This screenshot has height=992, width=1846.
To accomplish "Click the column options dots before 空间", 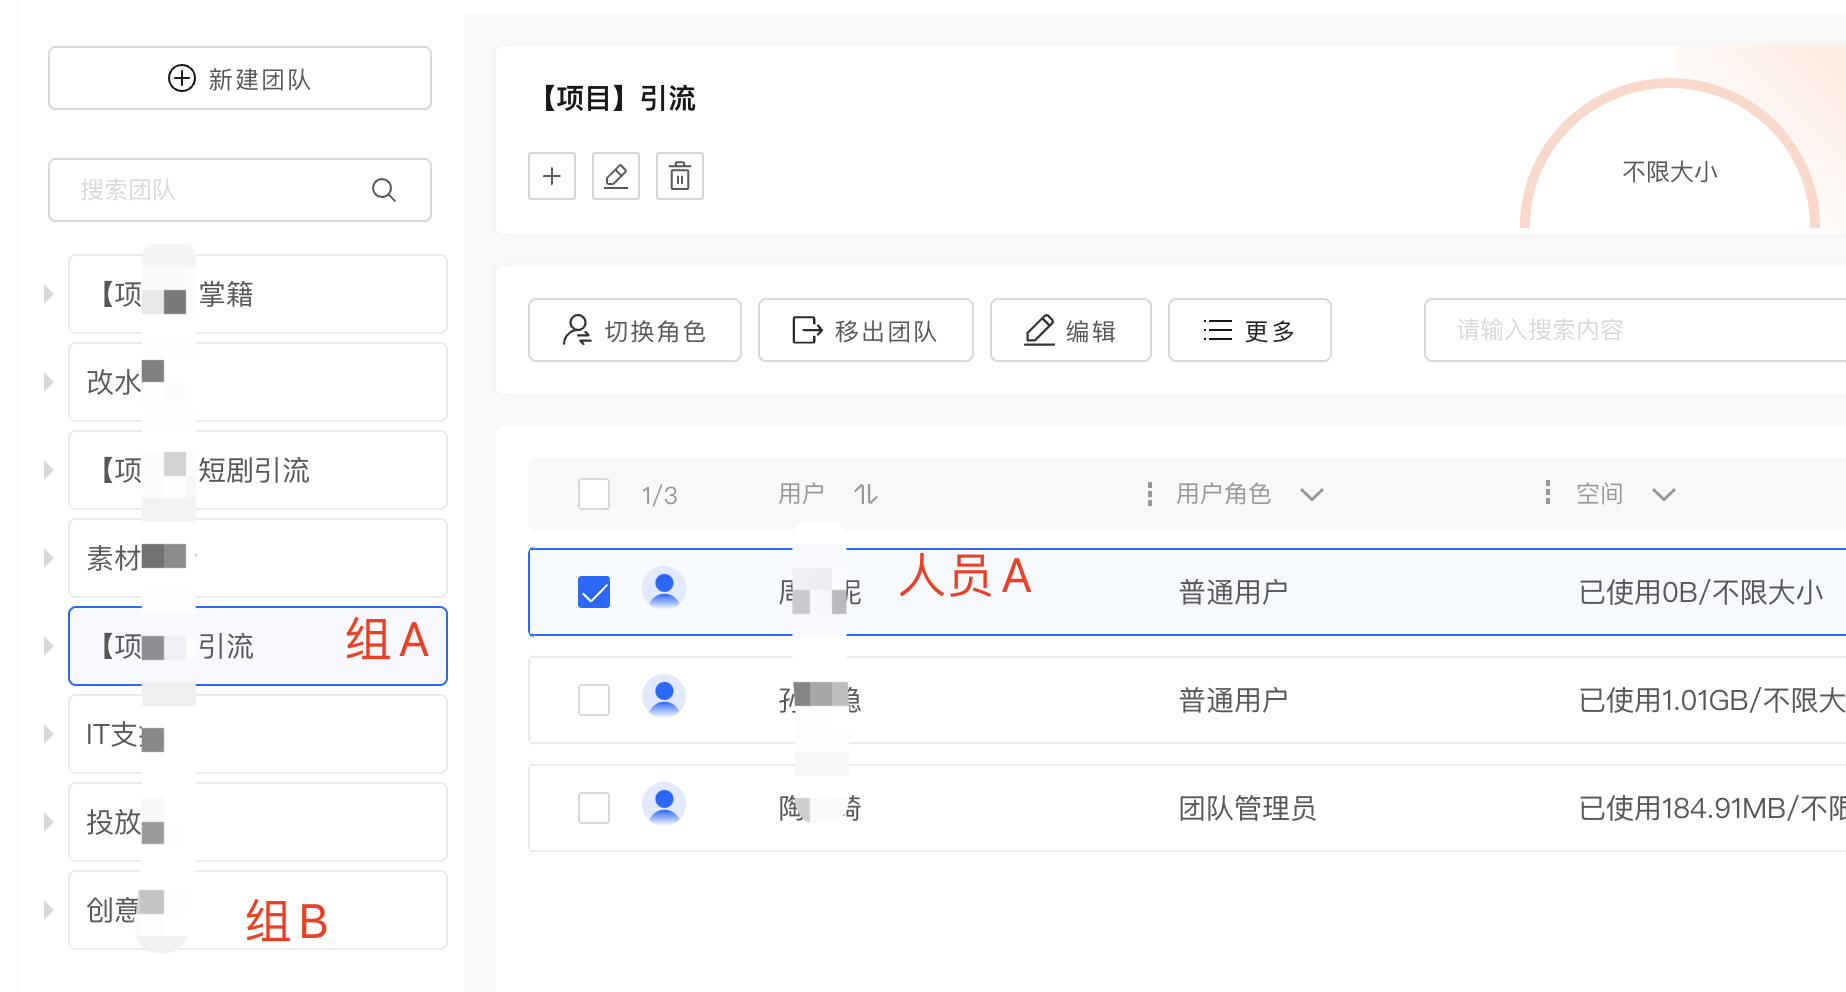I will coord(1548,492).
